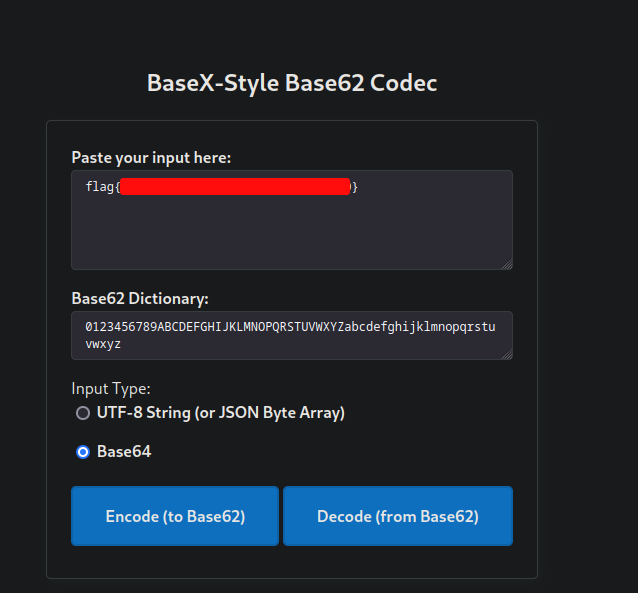This screenshot has width=638, height=593.
Task: Click the "Paste your input here:" label
Action: click(x=151, y=157)
